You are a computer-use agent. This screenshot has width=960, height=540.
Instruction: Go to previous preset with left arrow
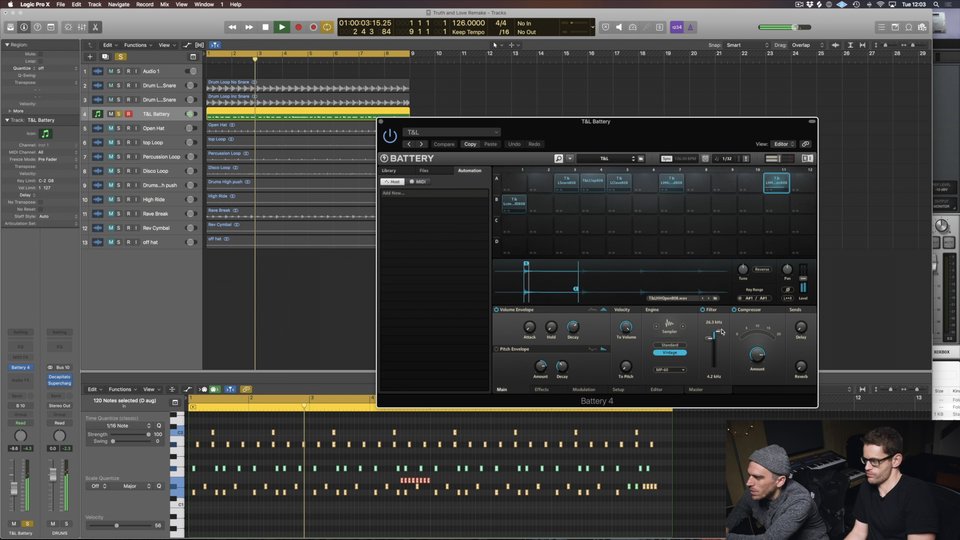pos(409,144)
